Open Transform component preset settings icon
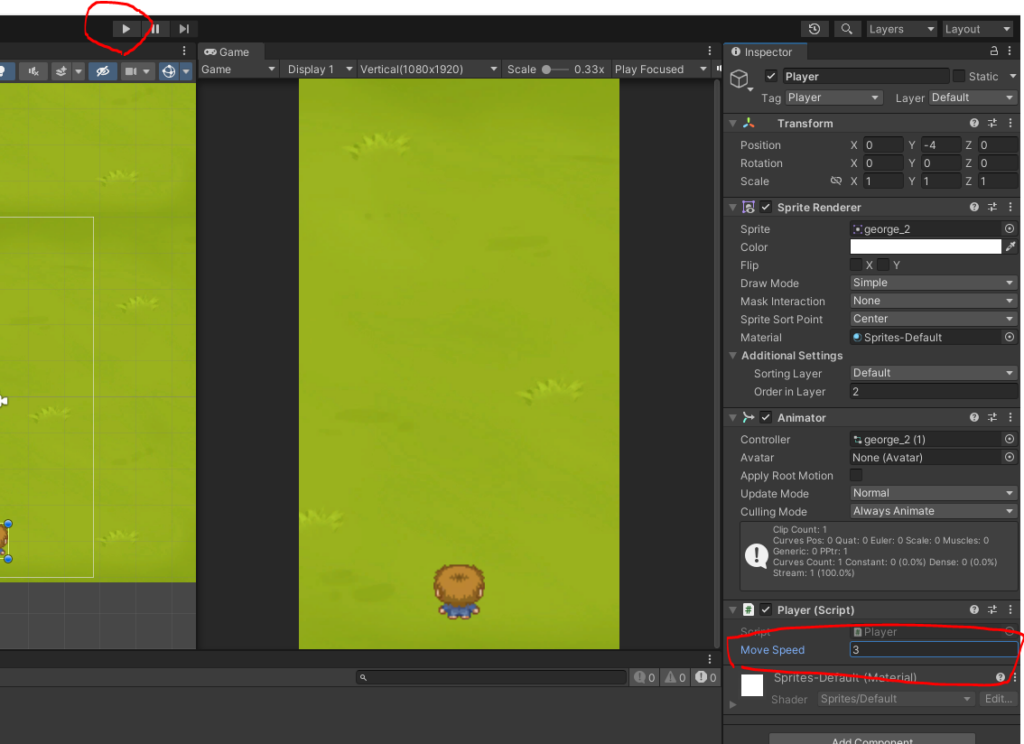1024x744 pixels. tap(993, 123)
